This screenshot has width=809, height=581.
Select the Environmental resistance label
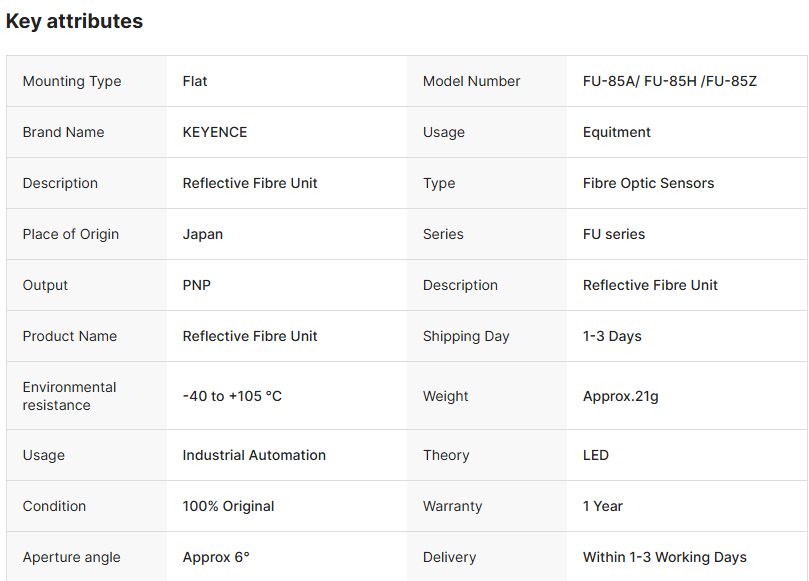[70, 396]
